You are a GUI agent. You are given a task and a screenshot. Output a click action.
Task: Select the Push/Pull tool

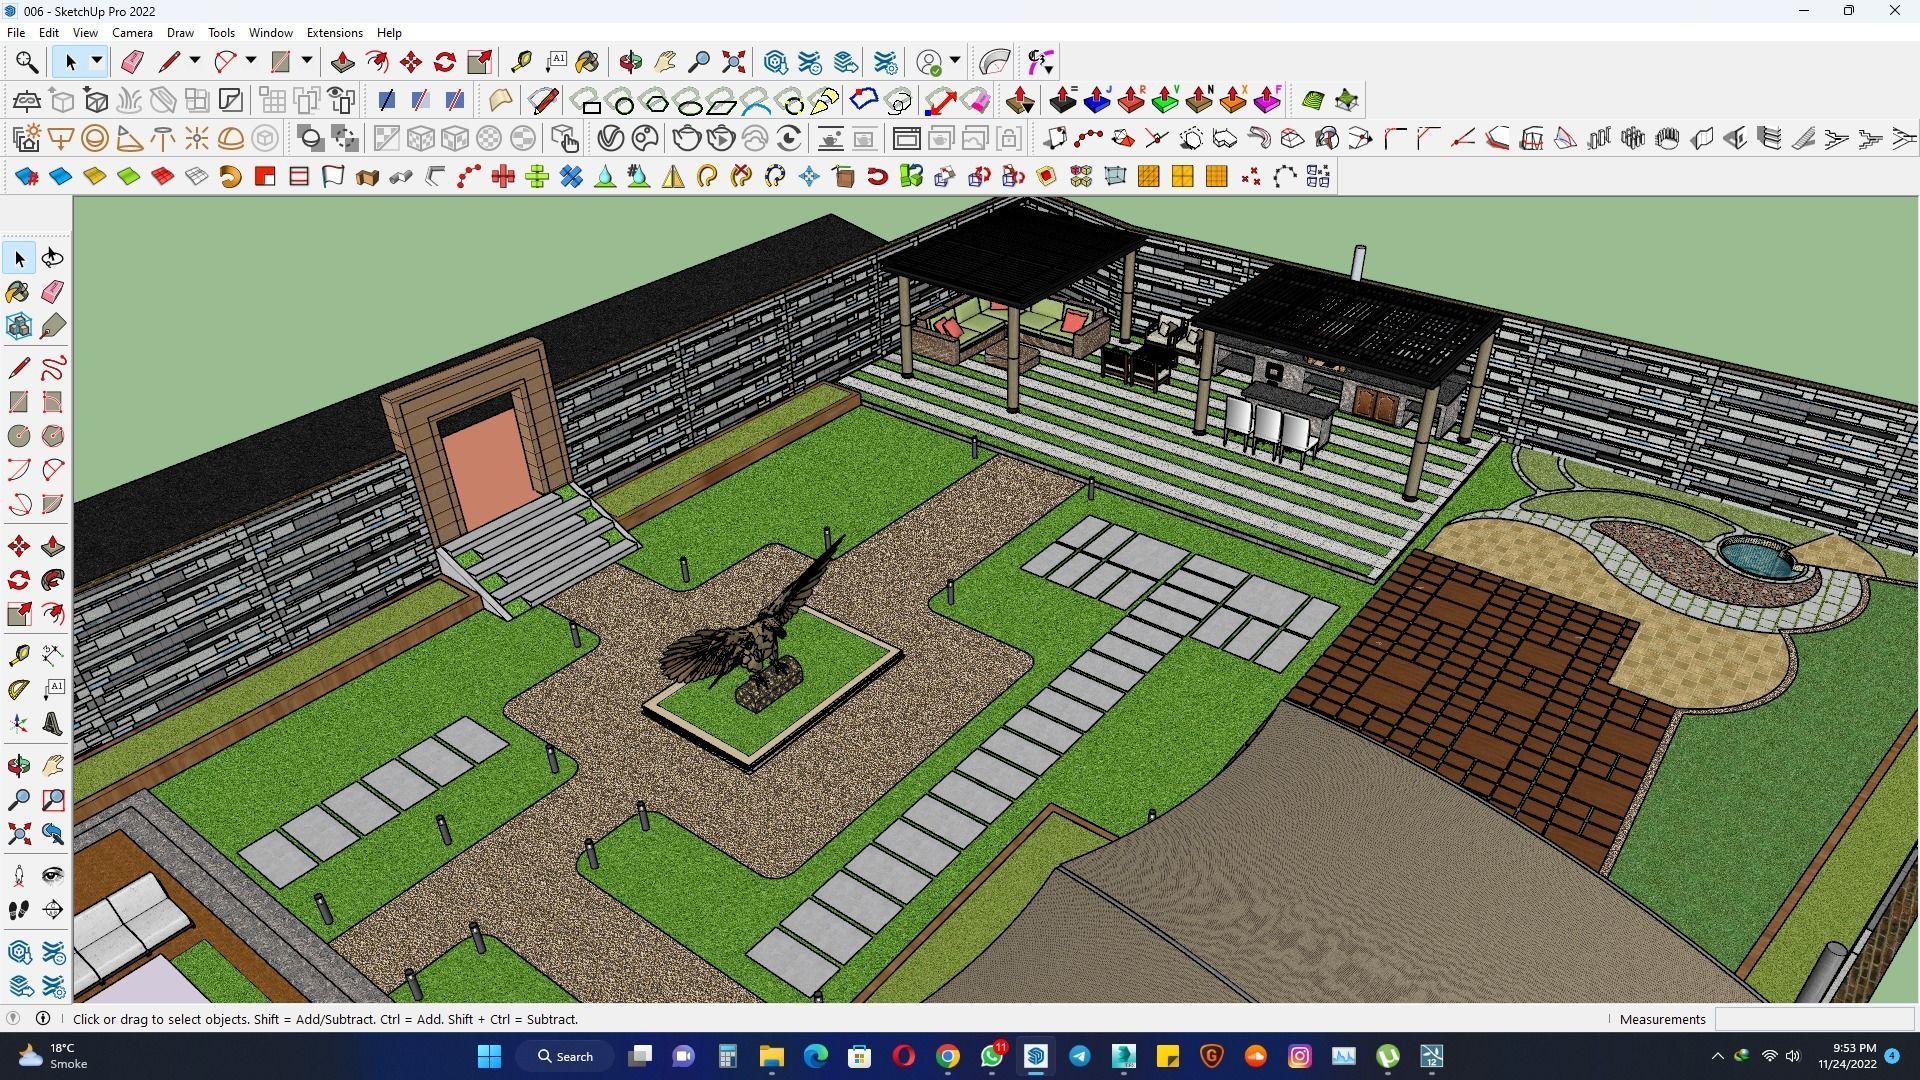342,61
